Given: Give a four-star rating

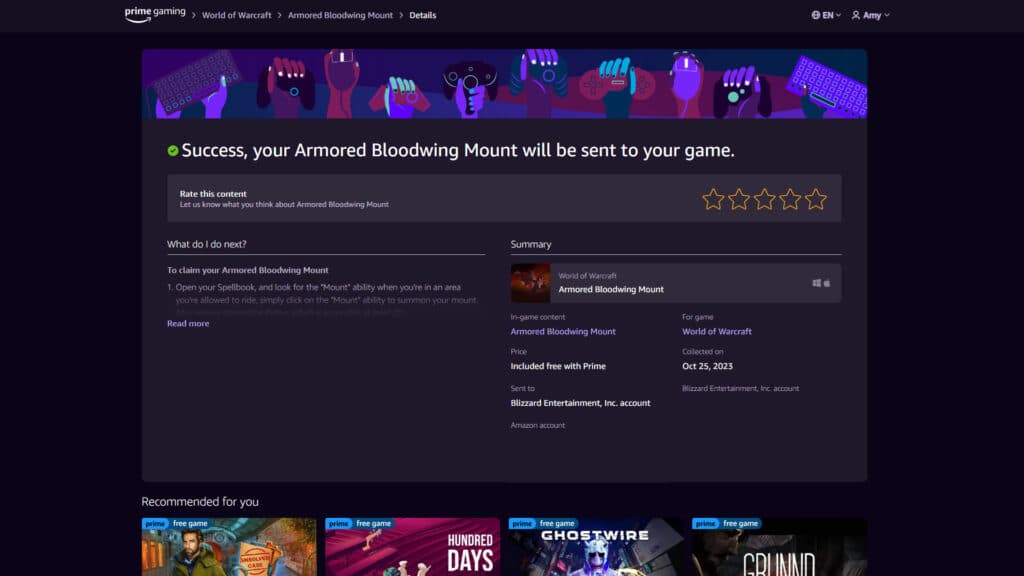Looking at the screenshot, I should [790, 199].
